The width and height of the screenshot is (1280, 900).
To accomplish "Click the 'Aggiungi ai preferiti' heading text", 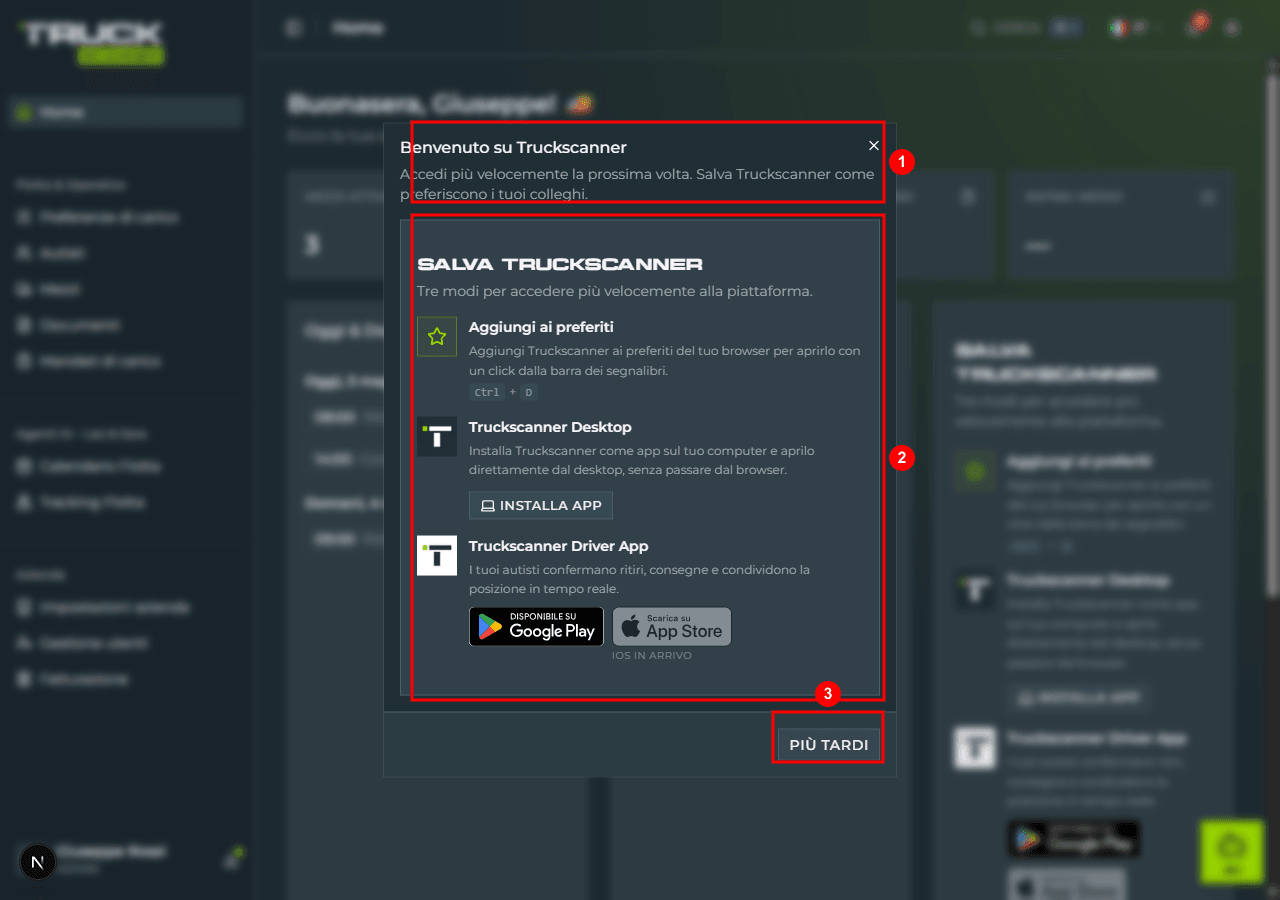I will point(541,327).
